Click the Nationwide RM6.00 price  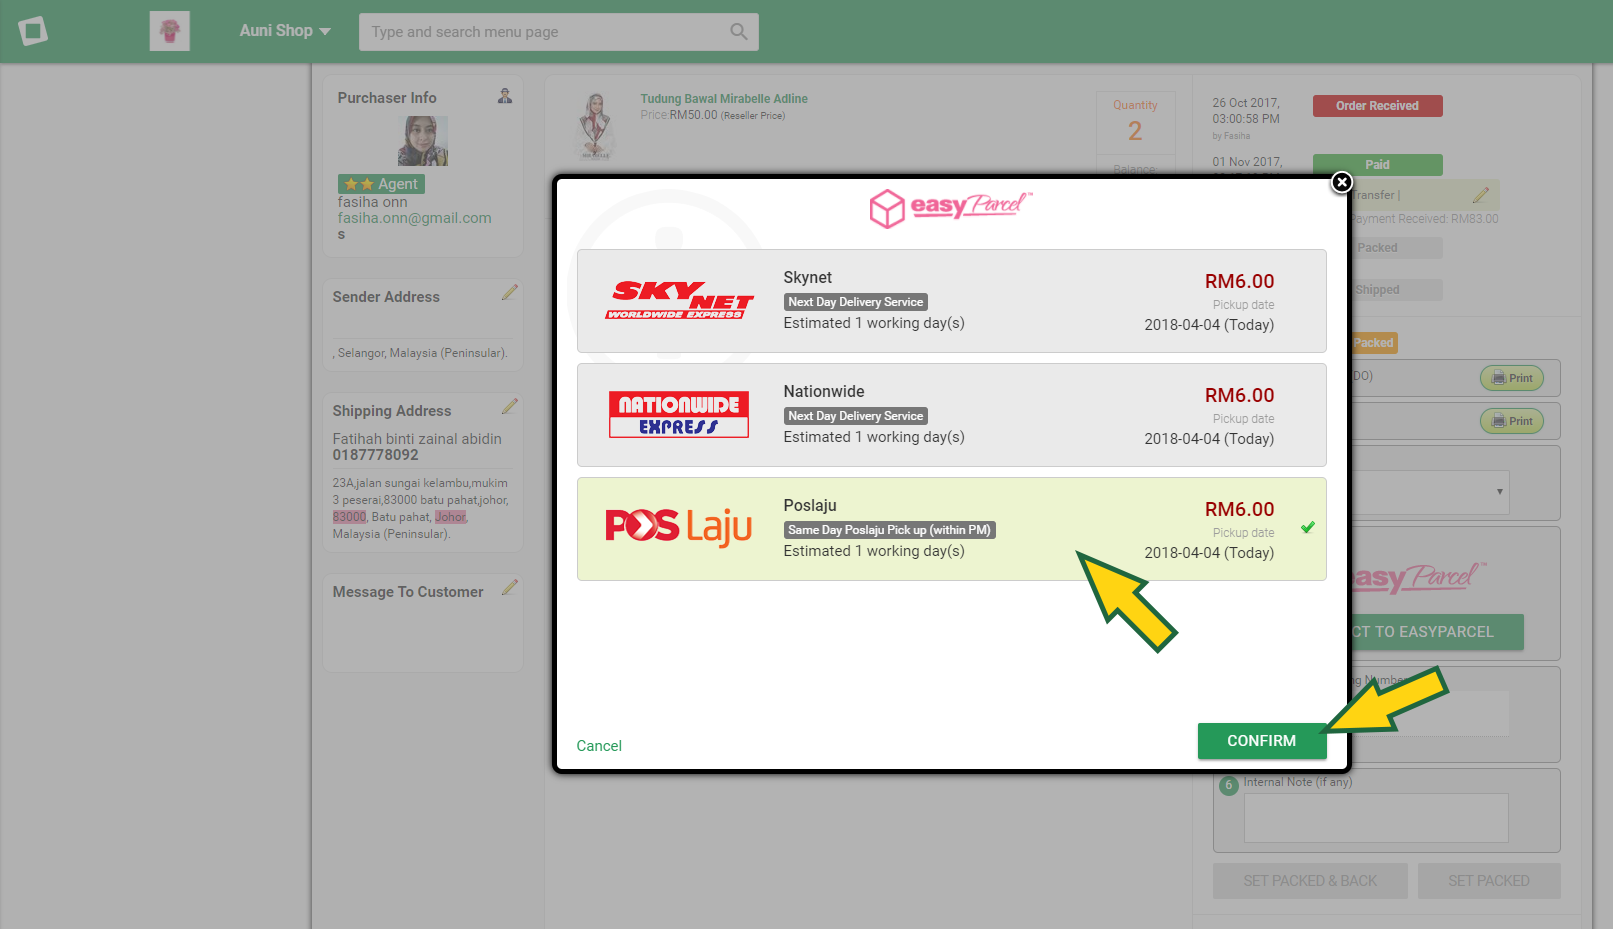point(1239,395)
